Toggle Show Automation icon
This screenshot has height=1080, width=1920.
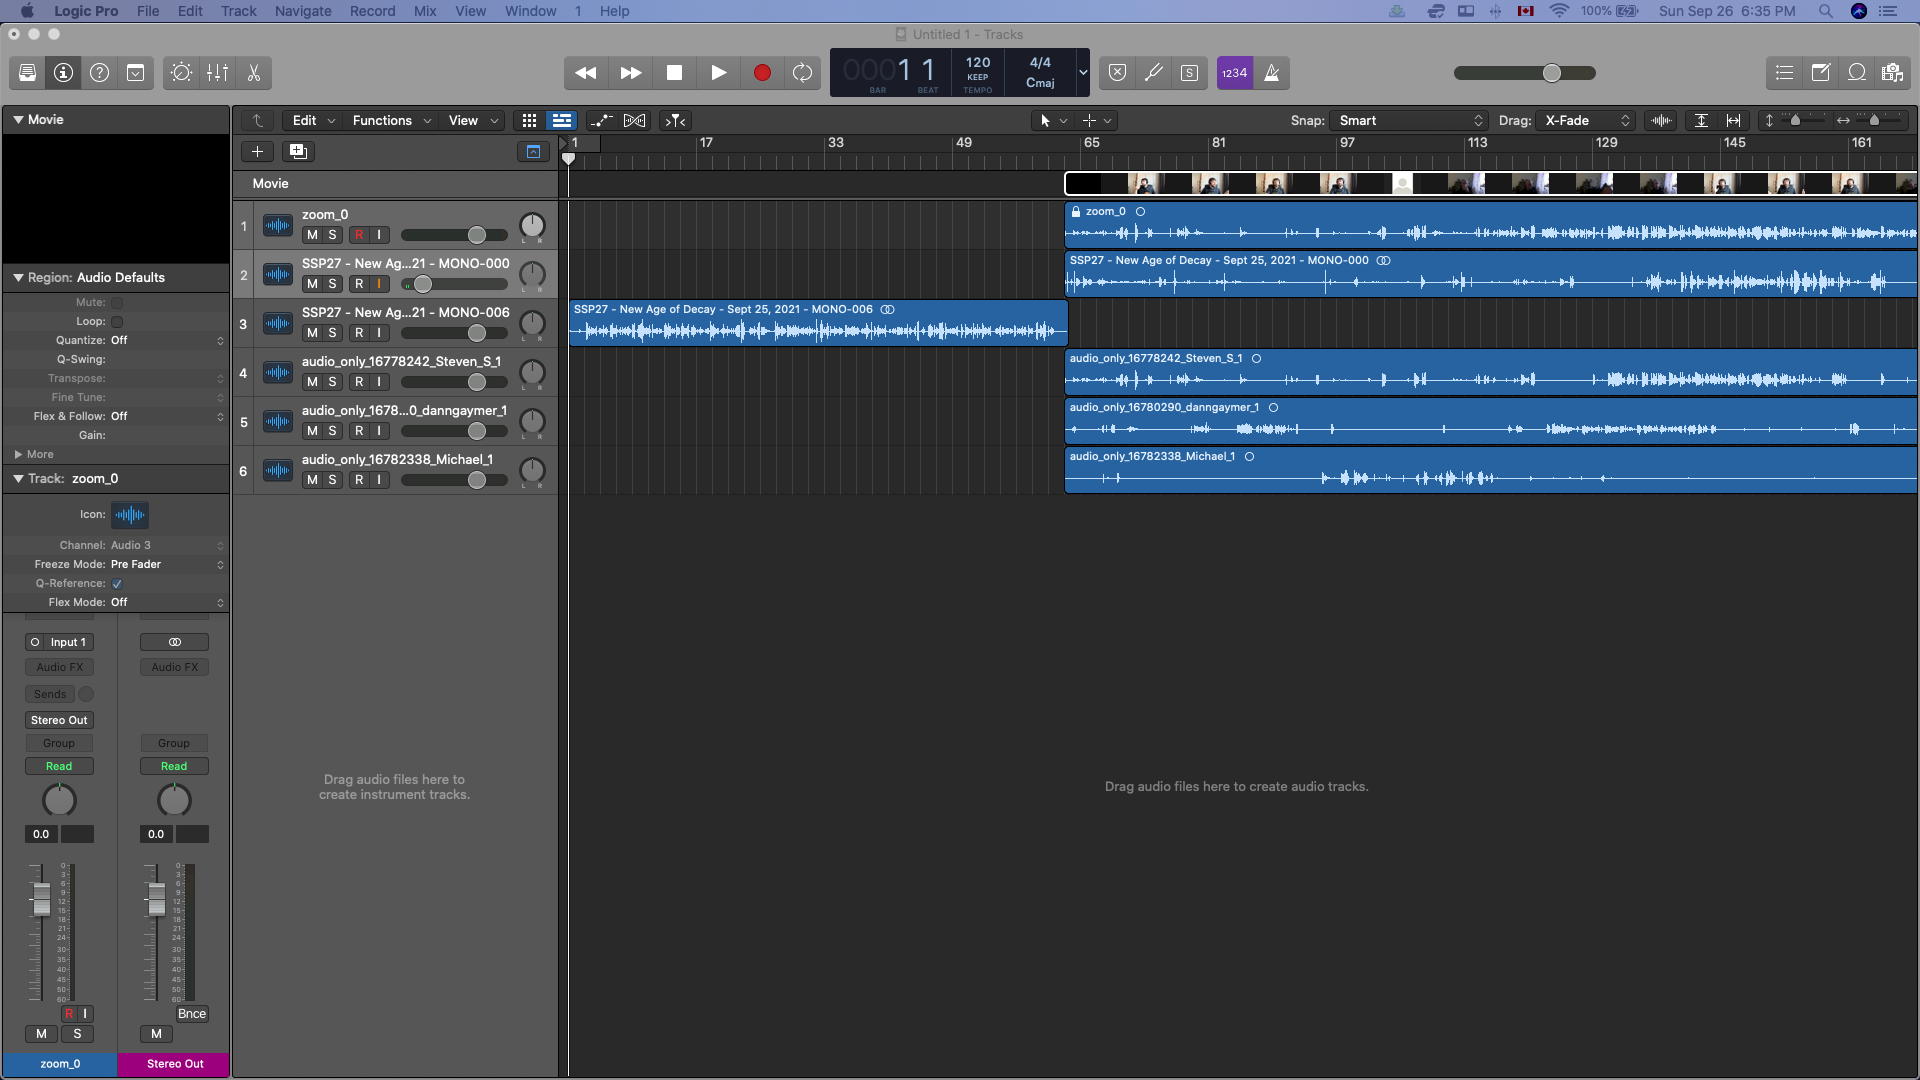(601, 121)
